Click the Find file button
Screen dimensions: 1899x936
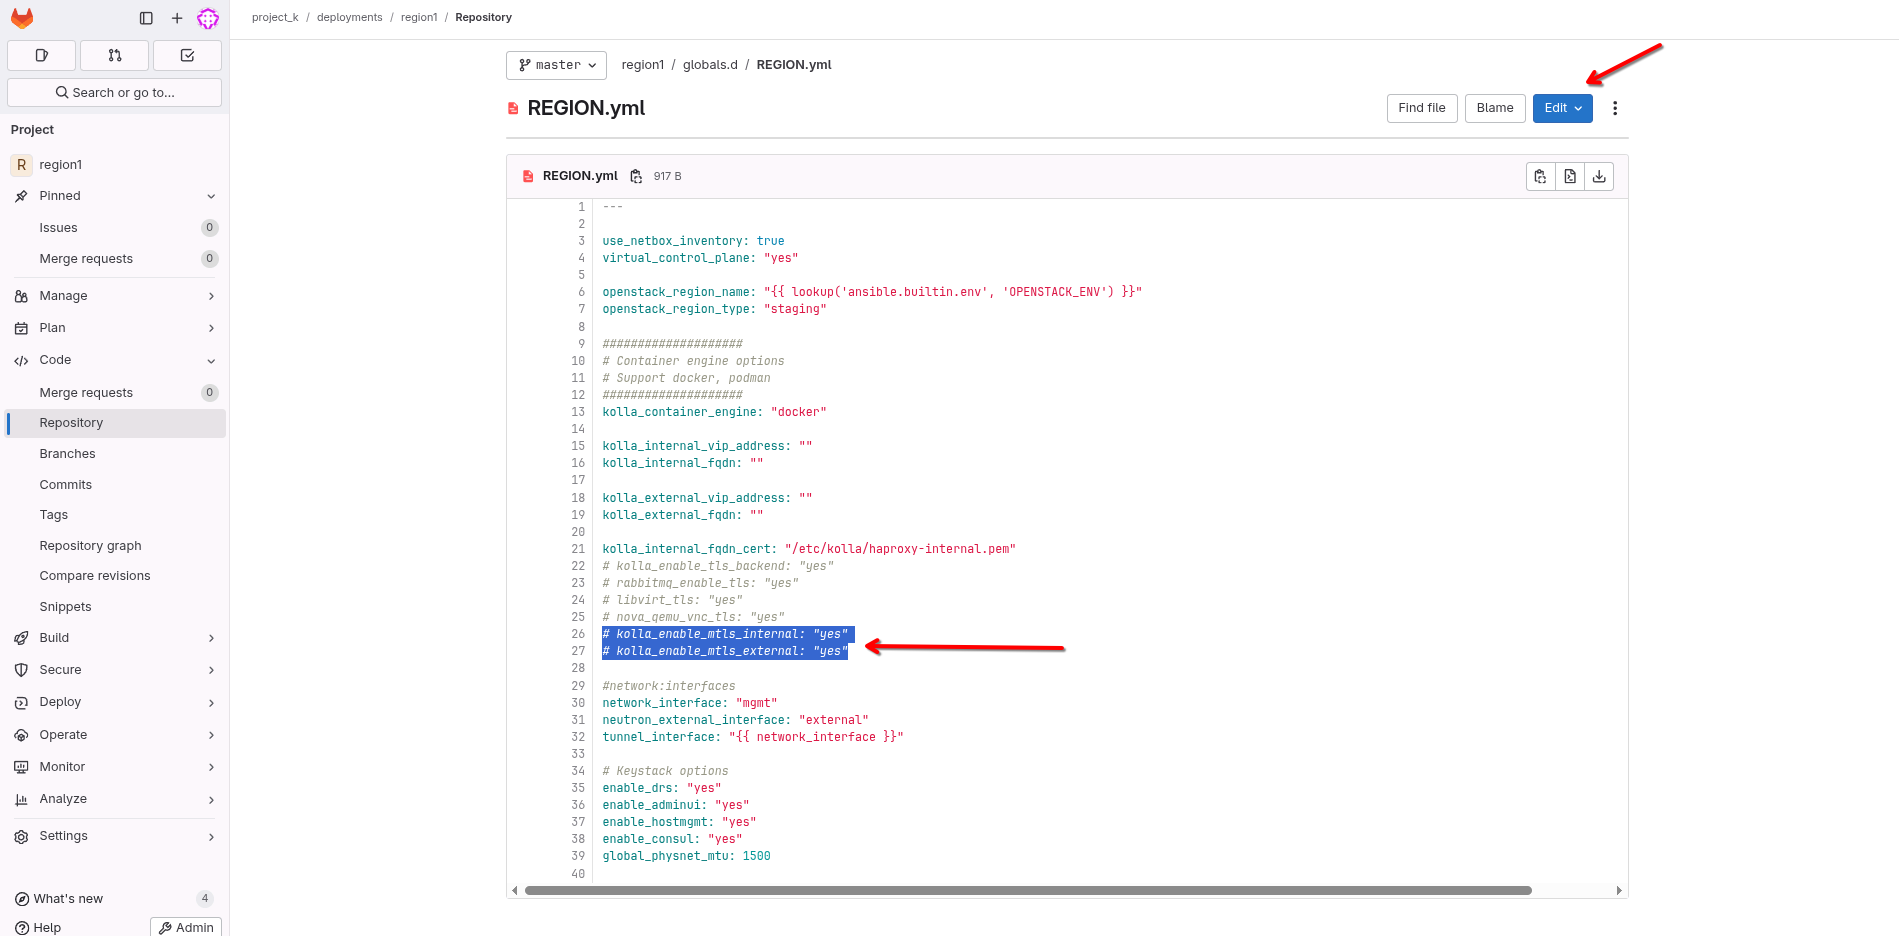point(1421,108)
